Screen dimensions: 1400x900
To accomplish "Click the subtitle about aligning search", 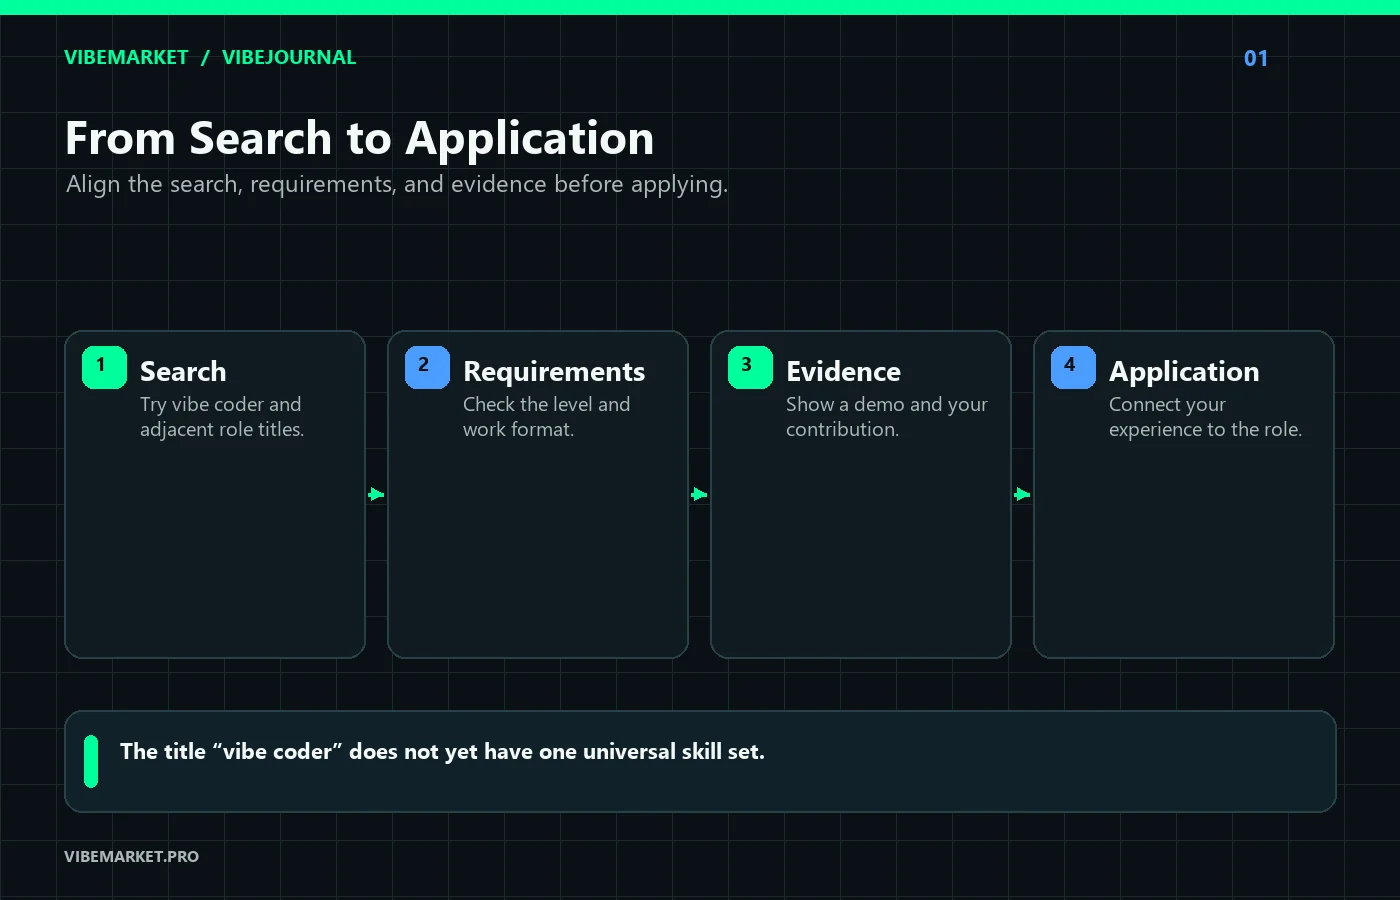I will [x=397, y=184].
